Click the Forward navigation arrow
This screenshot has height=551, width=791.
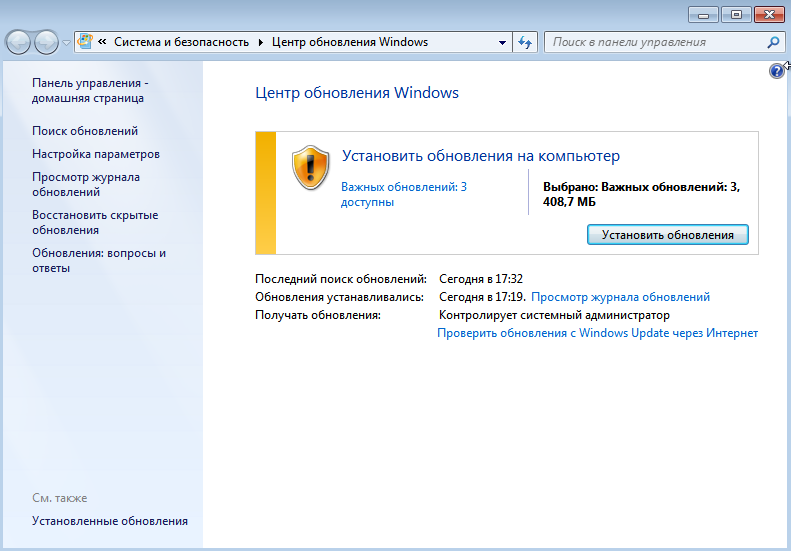(46, 42)
